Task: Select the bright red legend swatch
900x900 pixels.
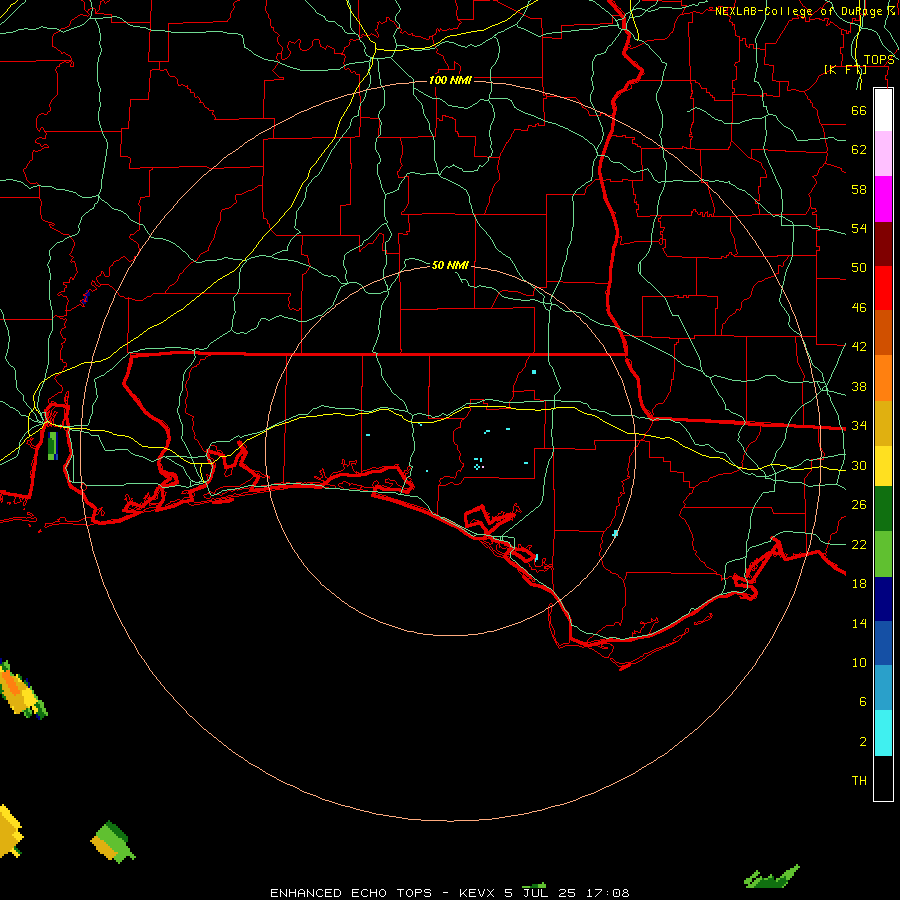Action: pos(883,288)
